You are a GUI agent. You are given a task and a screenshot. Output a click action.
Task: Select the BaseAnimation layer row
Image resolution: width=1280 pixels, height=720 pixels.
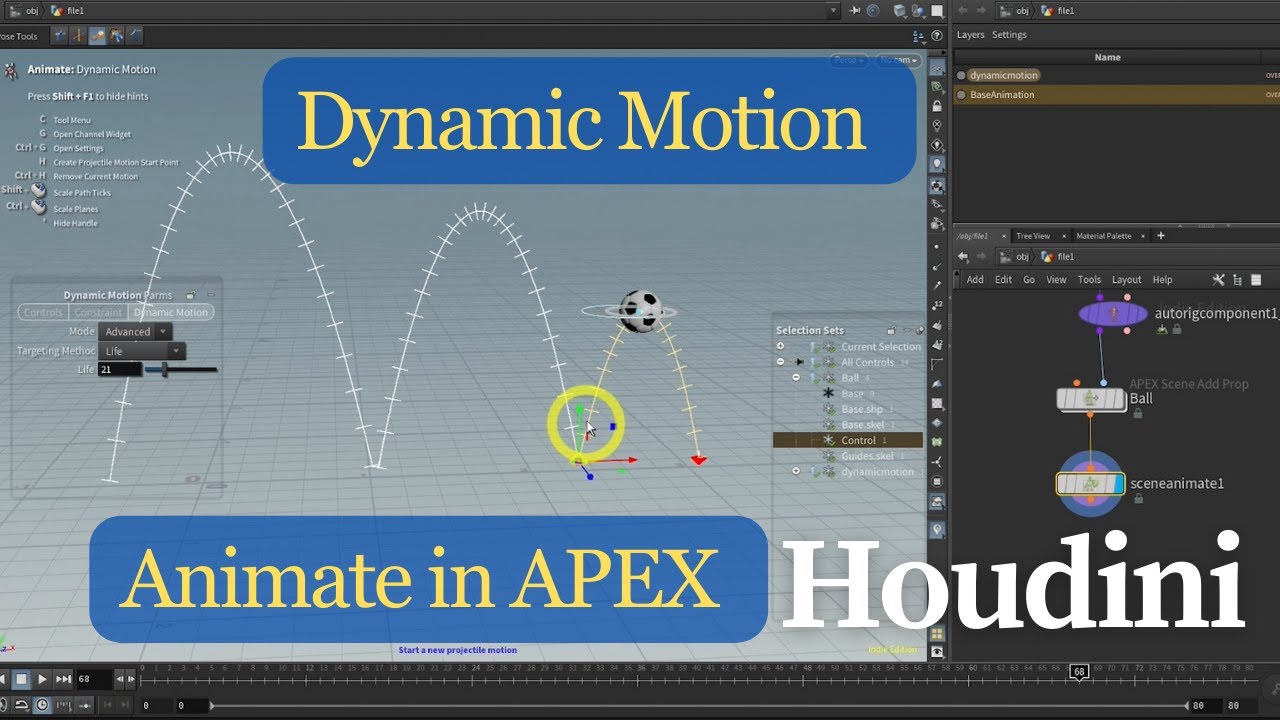(x=1116, y=95)
